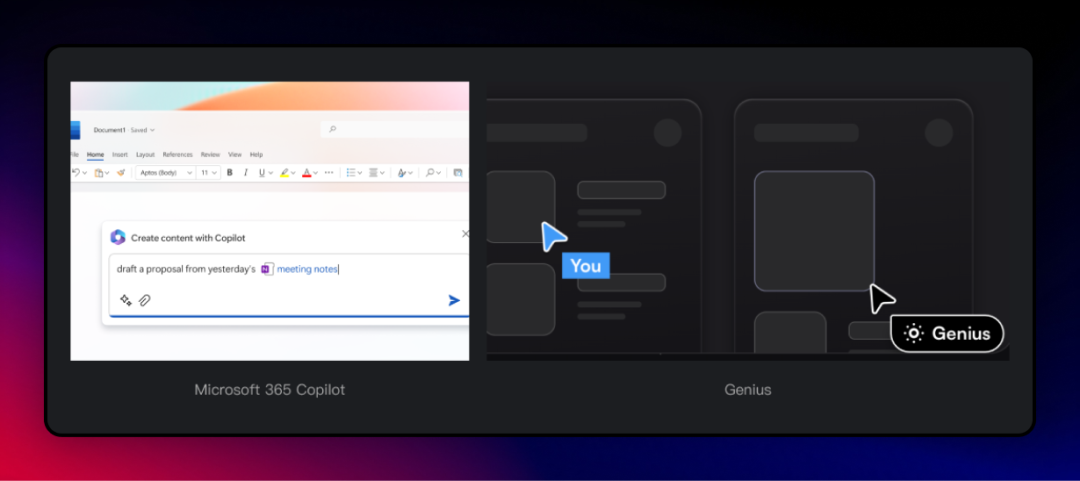Viewport: 1080px width, 481px height.
Task: Toggle italic formatting in the ribbon
Action: click(x=244, y=173)
